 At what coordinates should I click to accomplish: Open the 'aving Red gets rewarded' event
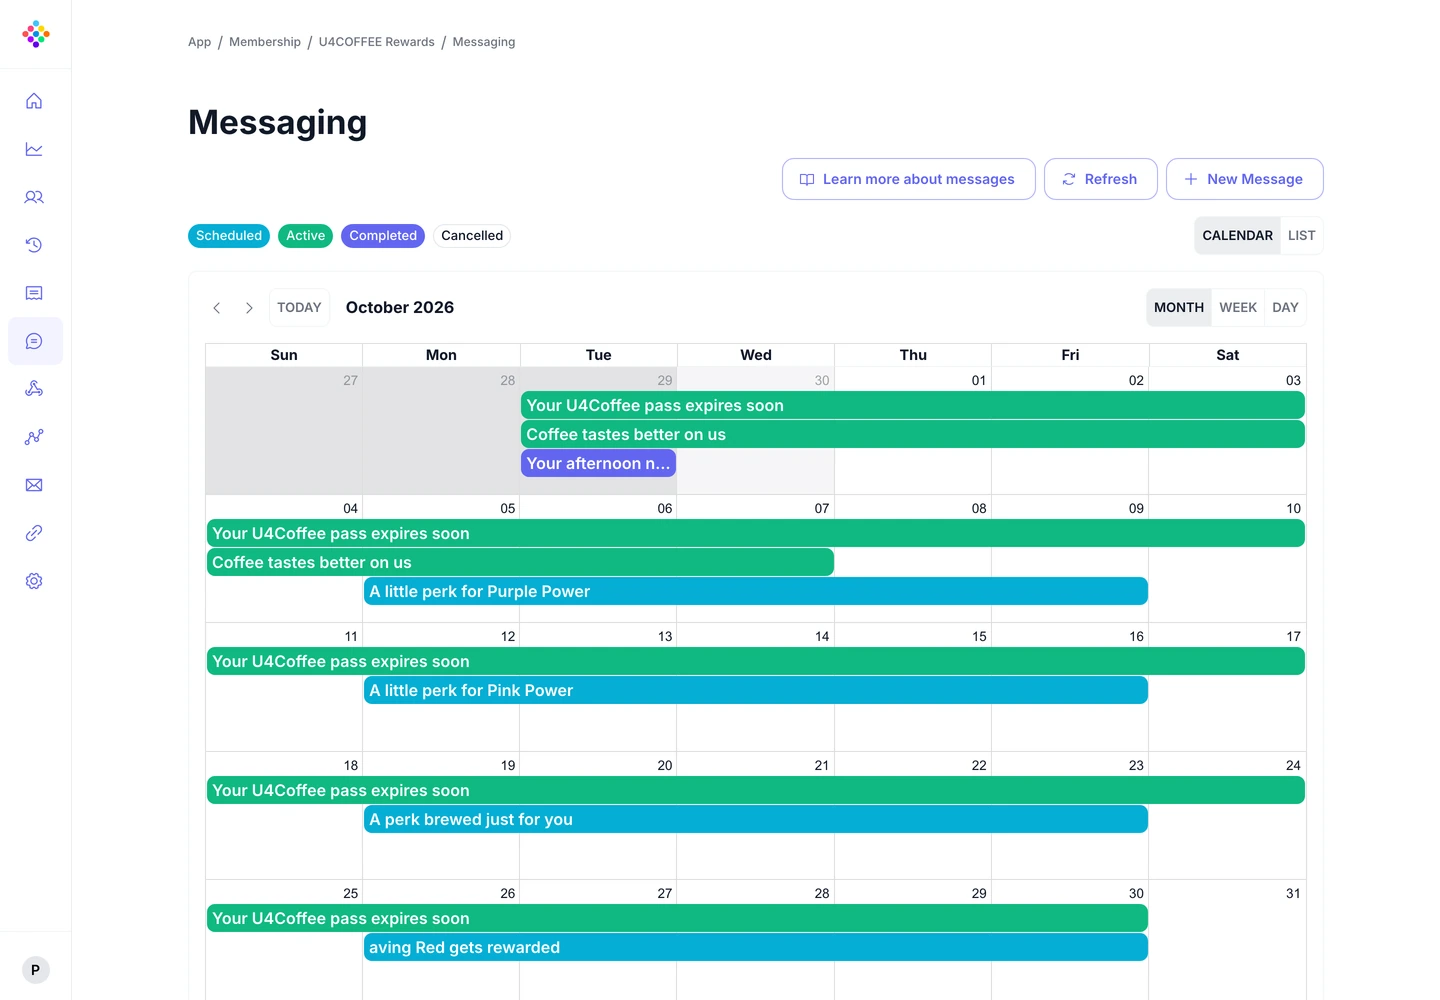point(756,947)
